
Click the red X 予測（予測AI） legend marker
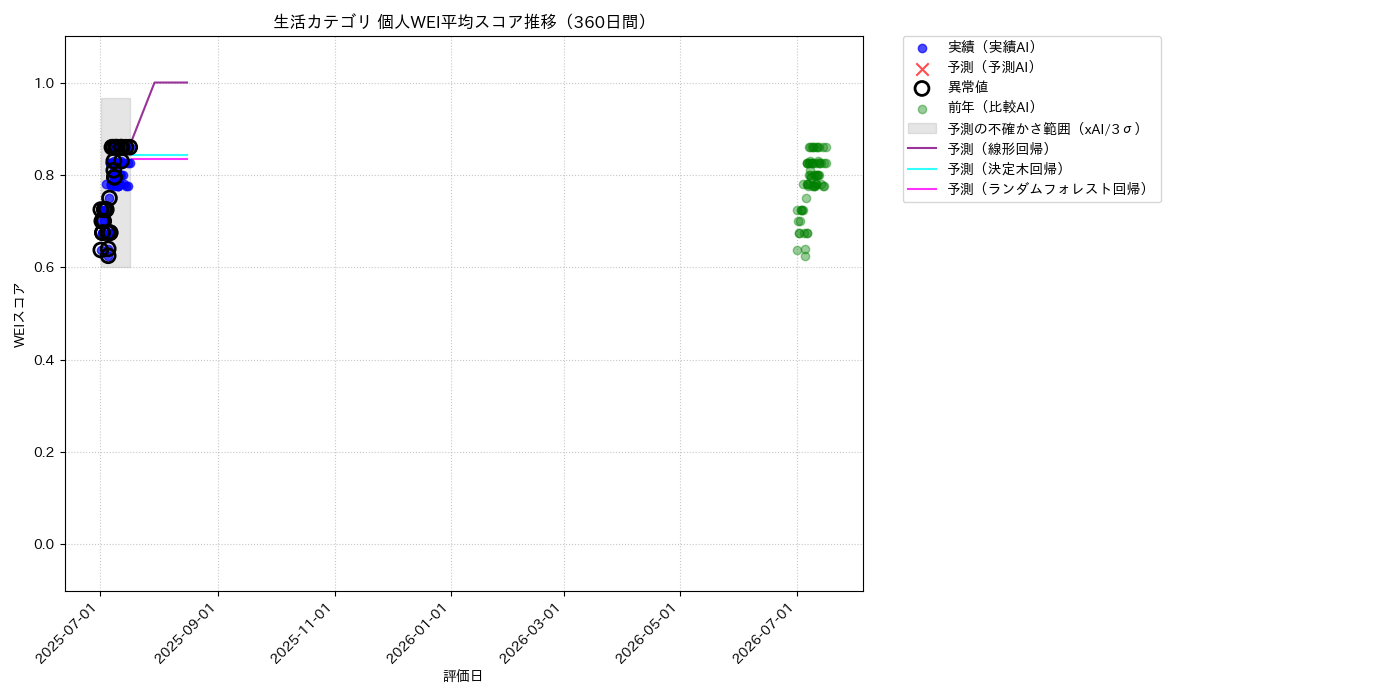coord(922,68)
